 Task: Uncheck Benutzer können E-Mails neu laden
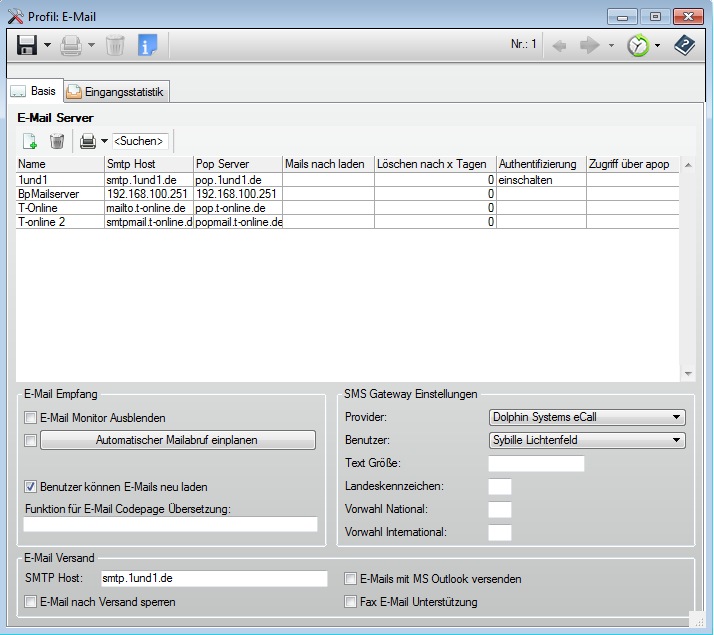coord(30,487)
